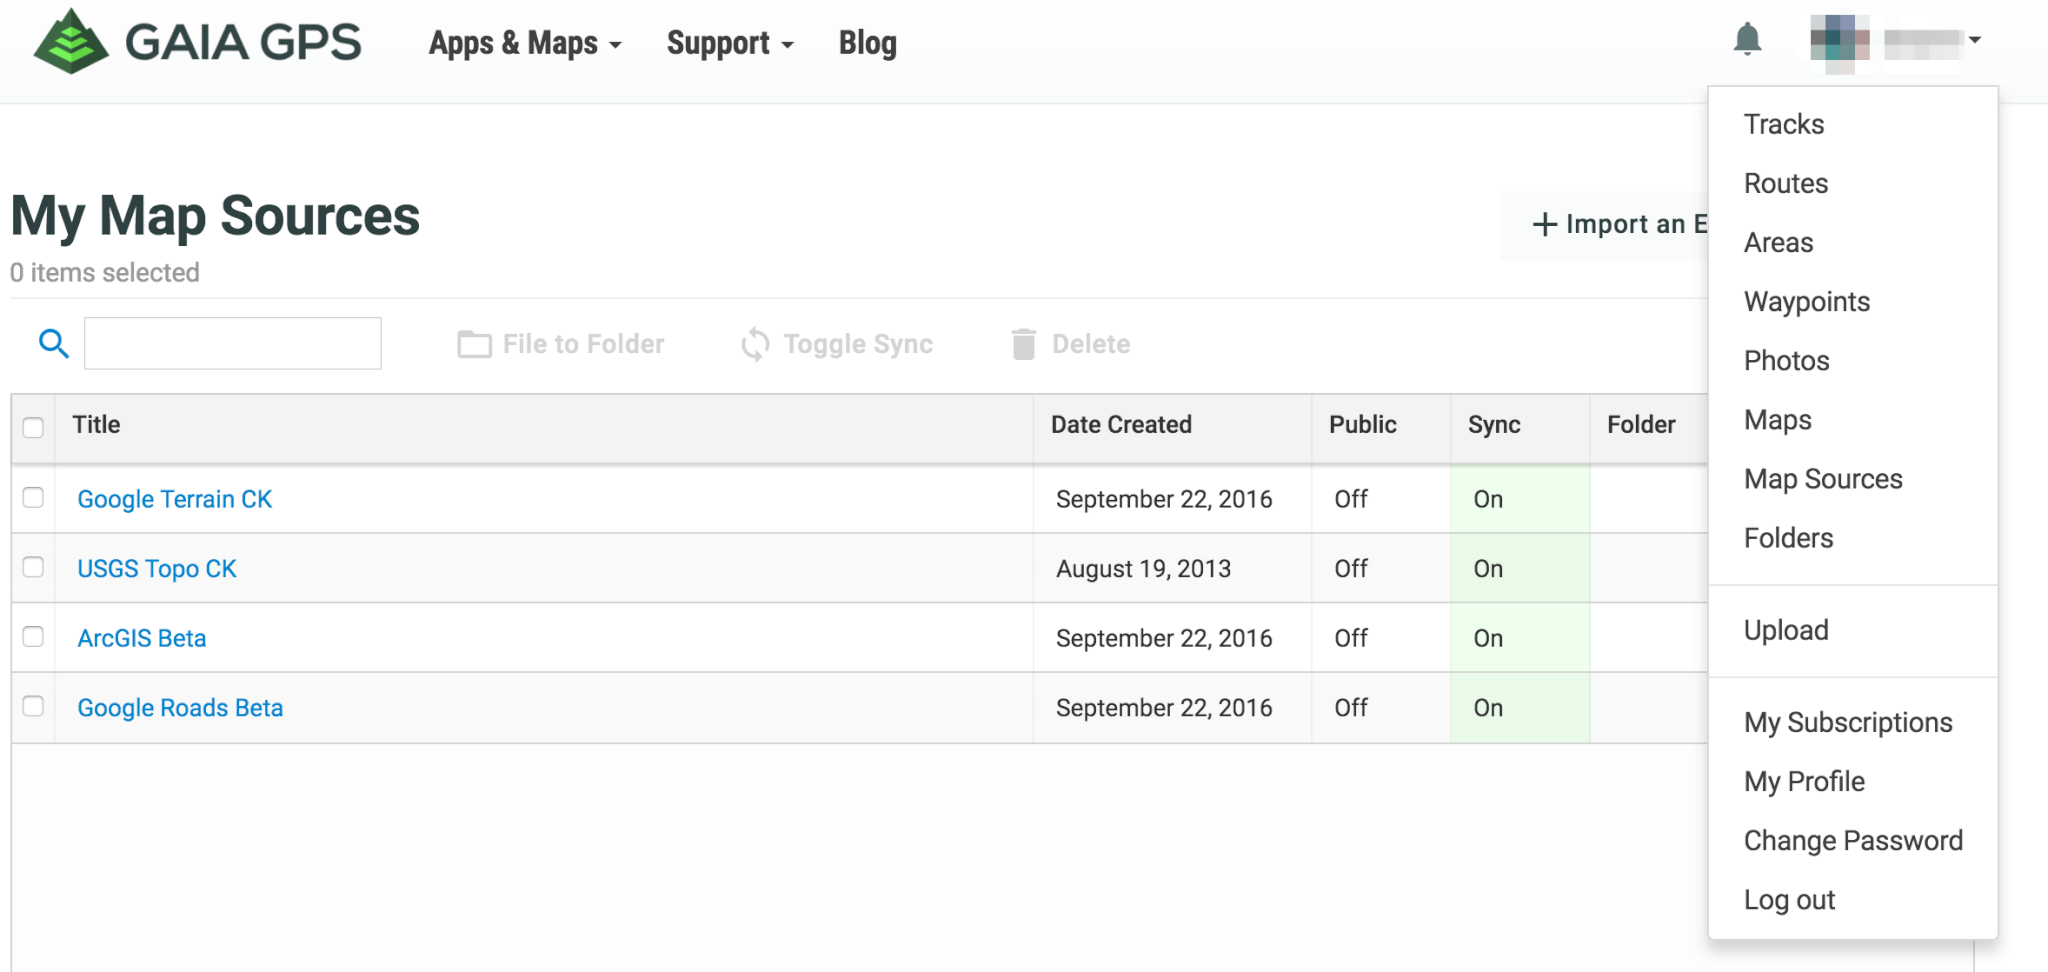Choose Upload from account menu

(1786, 630)
